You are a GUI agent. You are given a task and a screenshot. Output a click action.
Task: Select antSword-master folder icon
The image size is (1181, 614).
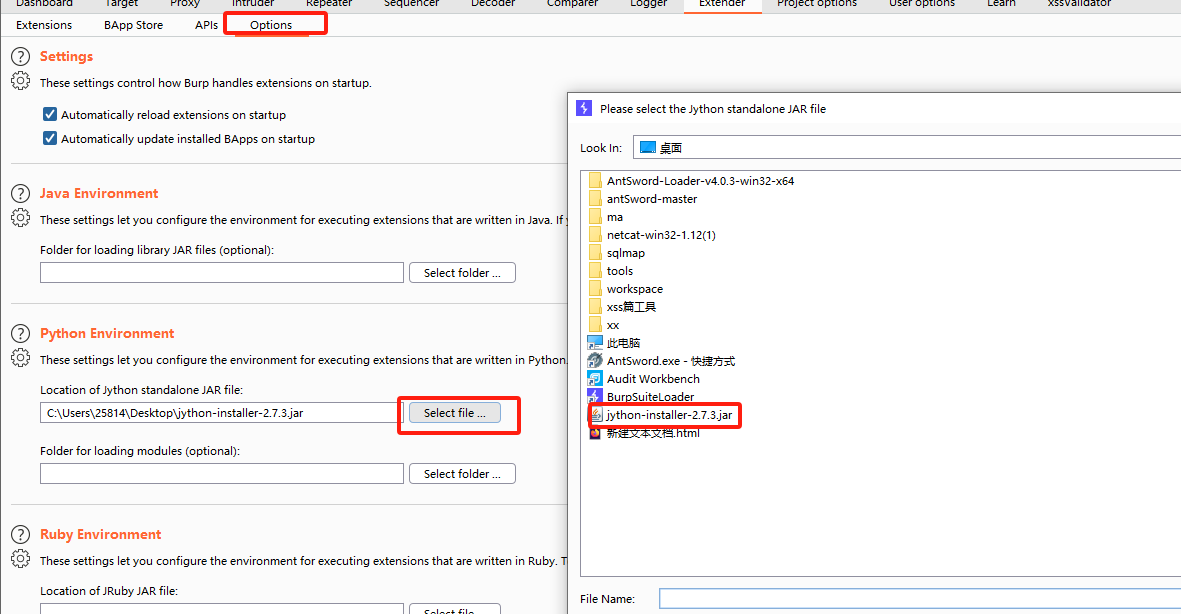click(x=595, y=199)
